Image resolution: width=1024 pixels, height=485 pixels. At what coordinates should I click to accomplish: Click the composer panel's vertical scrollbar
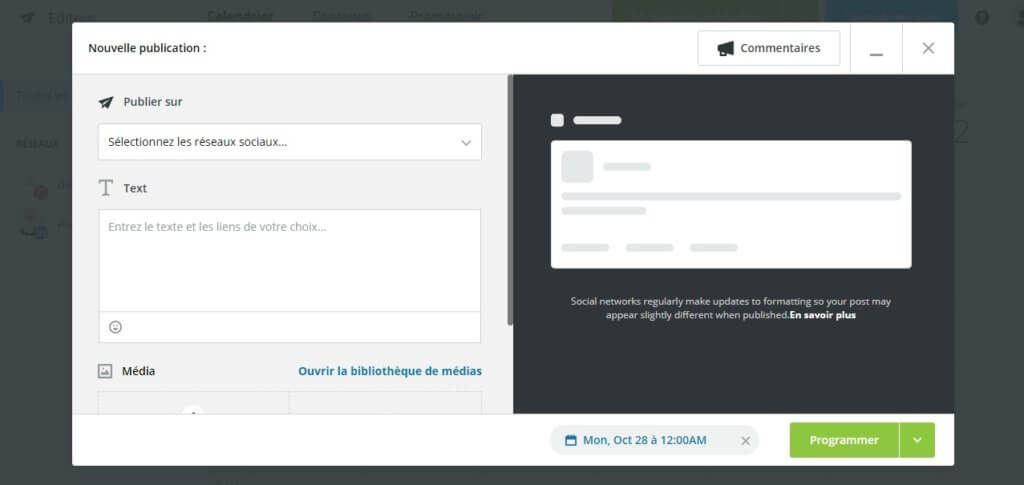point(510,200)
